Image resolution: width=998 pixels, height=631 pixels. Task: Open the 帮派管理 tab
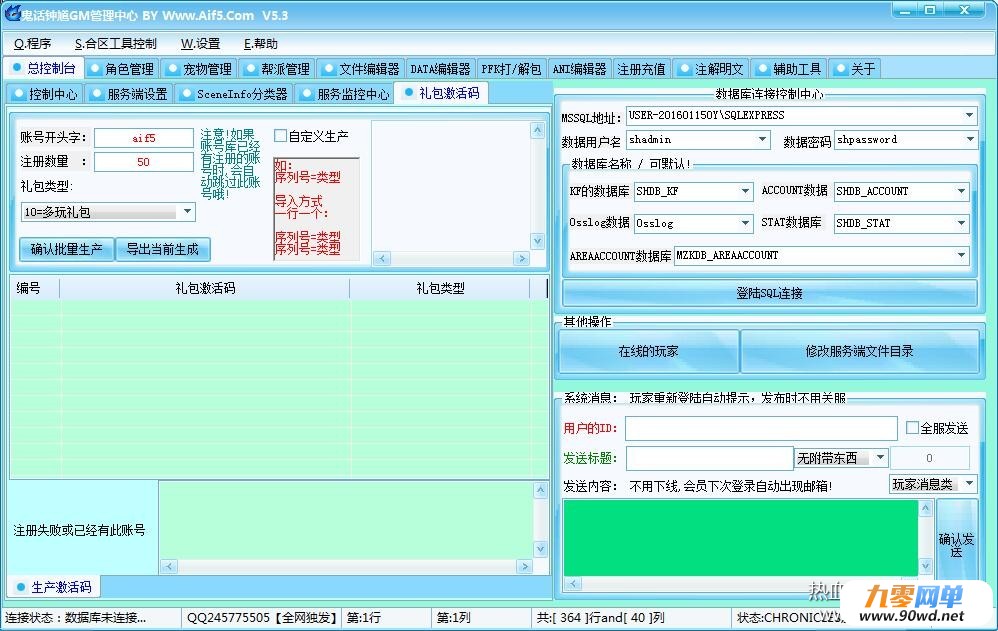pyautogui.click(x=278, y=69)
